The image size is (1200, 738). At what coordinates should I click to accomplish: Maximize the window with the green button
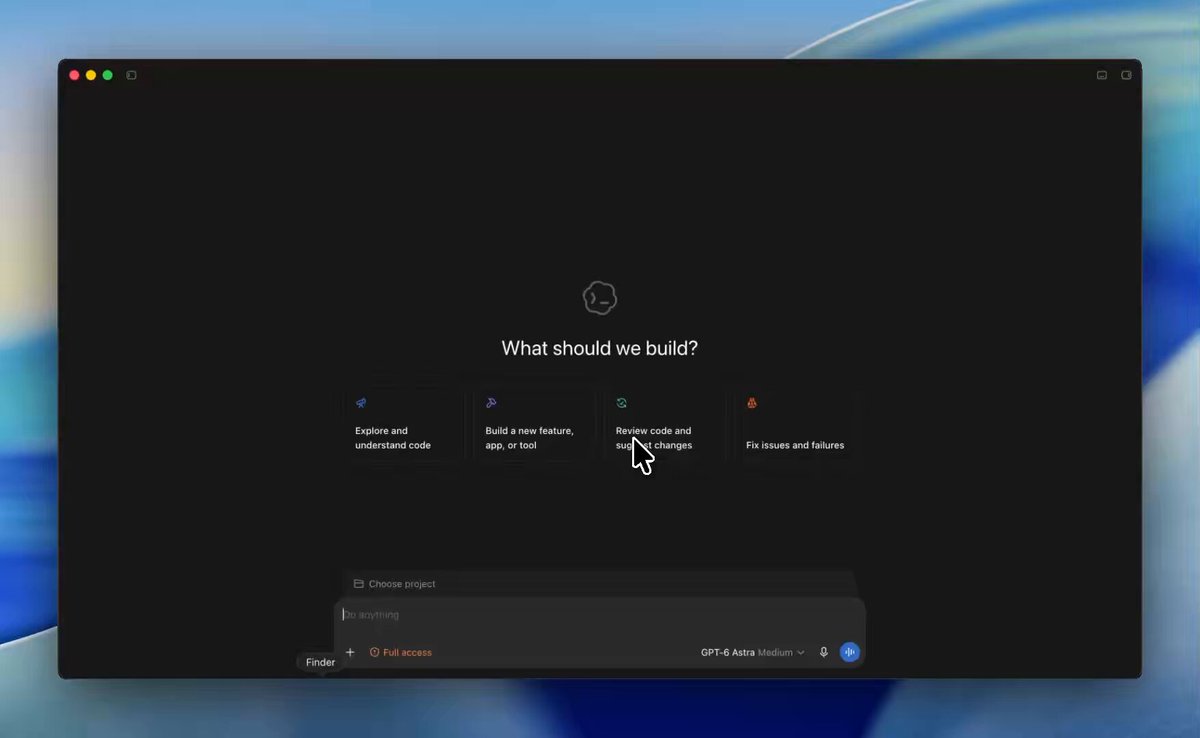point(108,75)
